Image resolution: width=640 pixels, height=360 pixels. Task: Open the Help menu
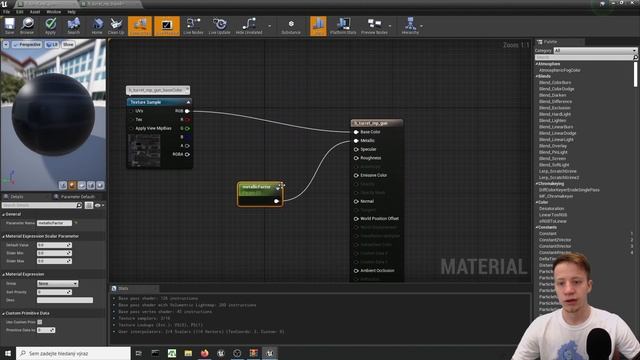point(71,12)
